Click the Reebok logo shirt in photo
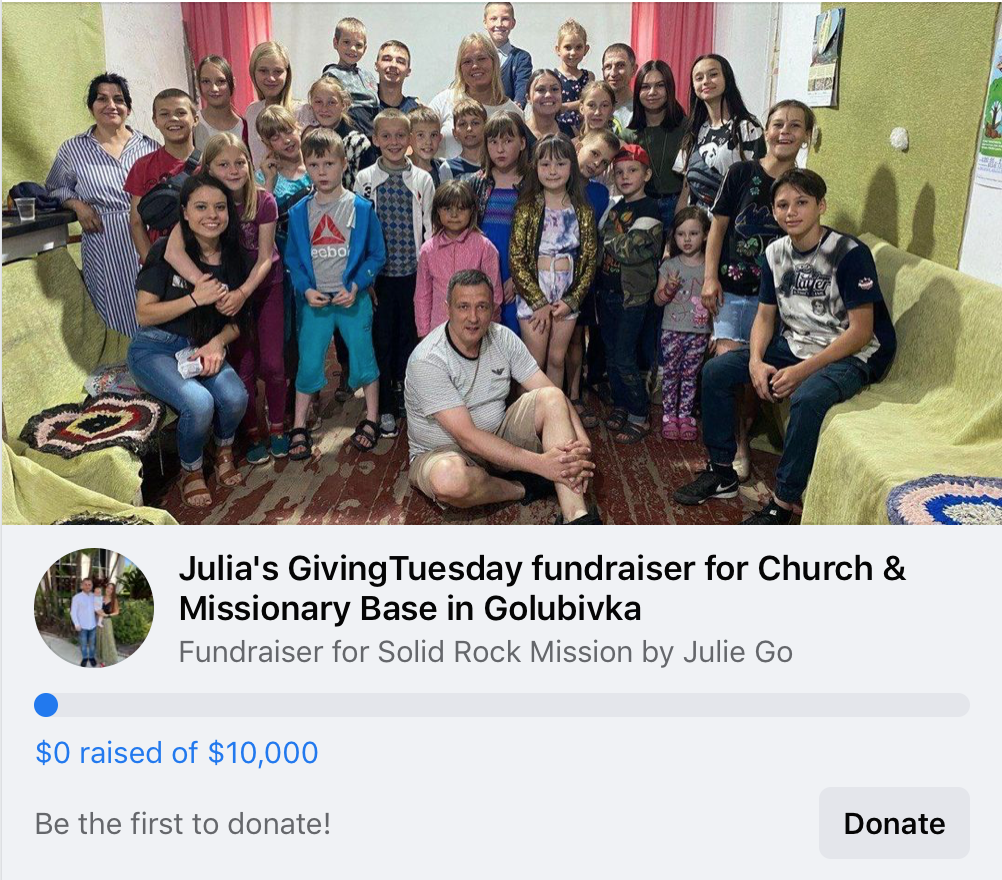 tap(331, 242)
